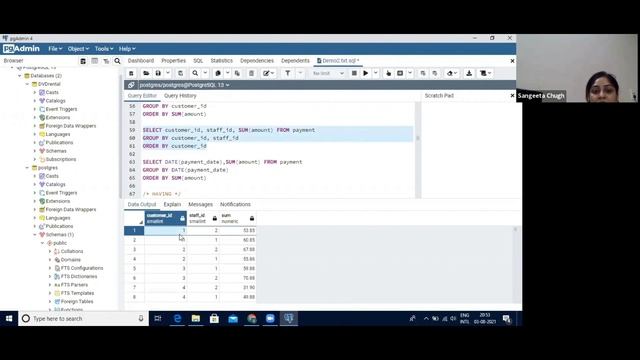Screen dimensions: 640x360
Task: Open the Zoom app from the taskbar
Action: (270, 318)
